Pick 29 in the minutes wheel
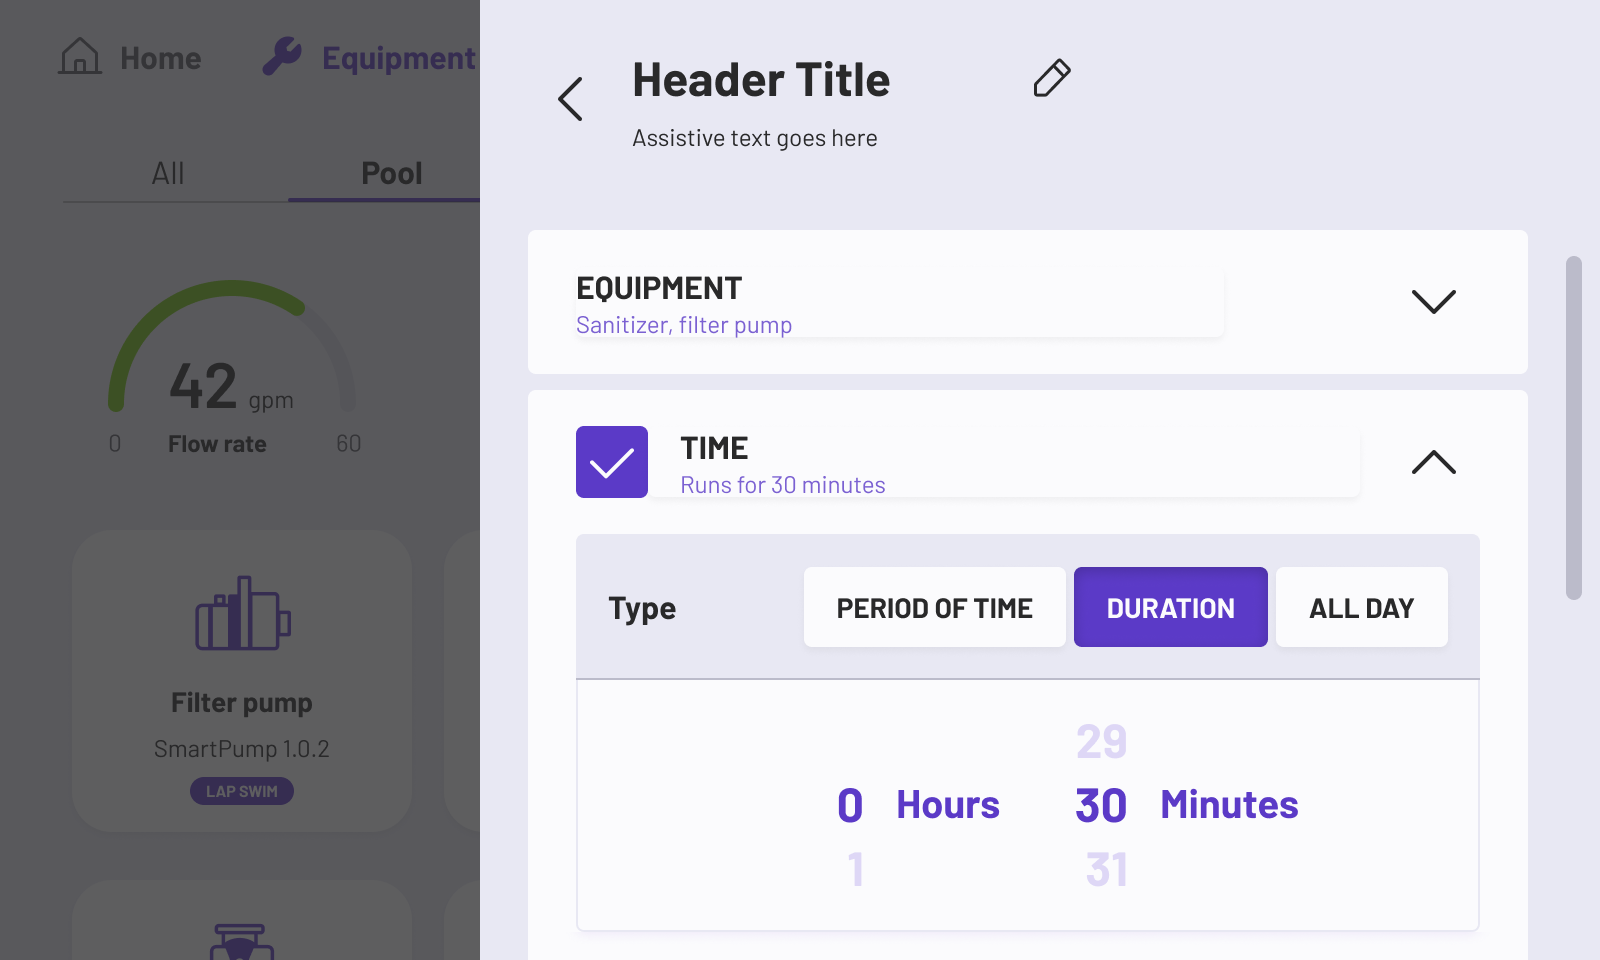Viewport: 1600px width, 960px height. 1101,741
